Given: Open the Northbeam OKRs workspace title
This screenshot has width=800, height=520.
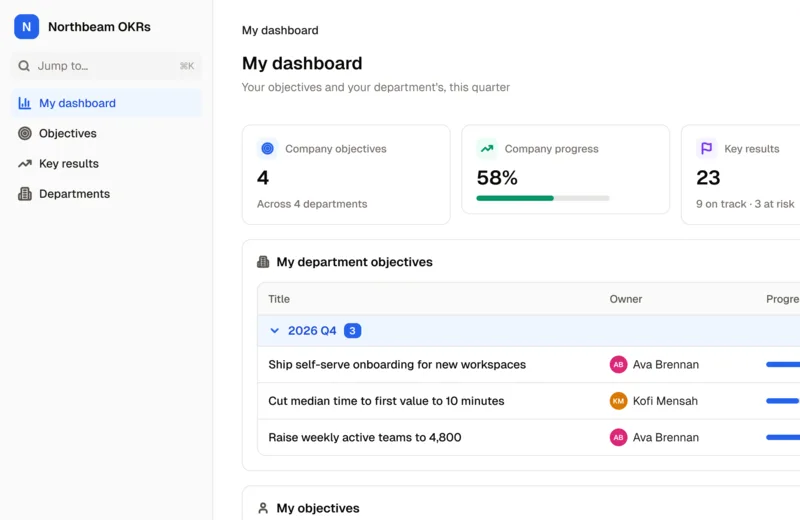Looking at the screenshot, I should tap(99, 27).
